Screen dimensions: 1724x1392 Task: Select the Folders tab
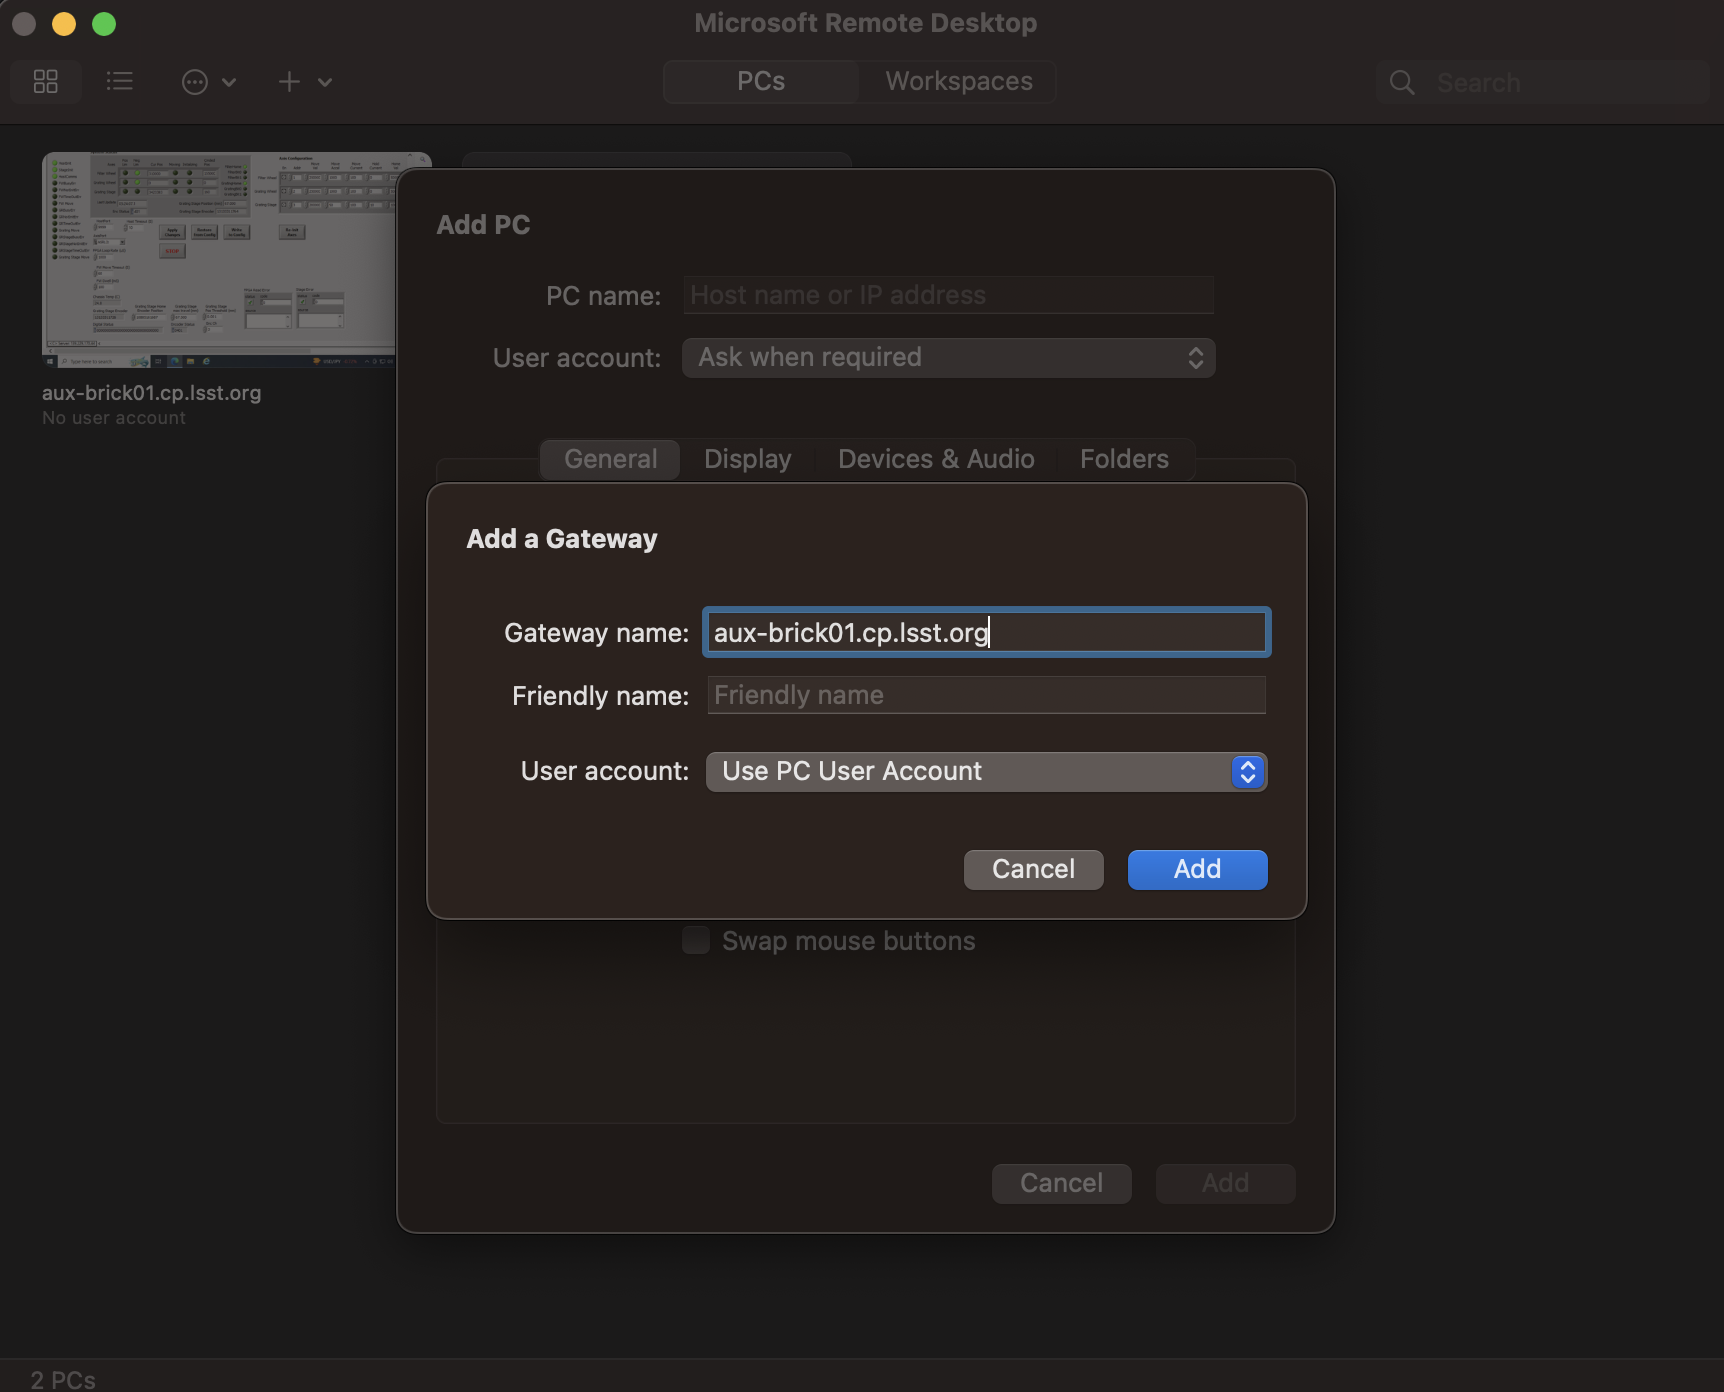pyautogui.click(x=1124, y=459)
